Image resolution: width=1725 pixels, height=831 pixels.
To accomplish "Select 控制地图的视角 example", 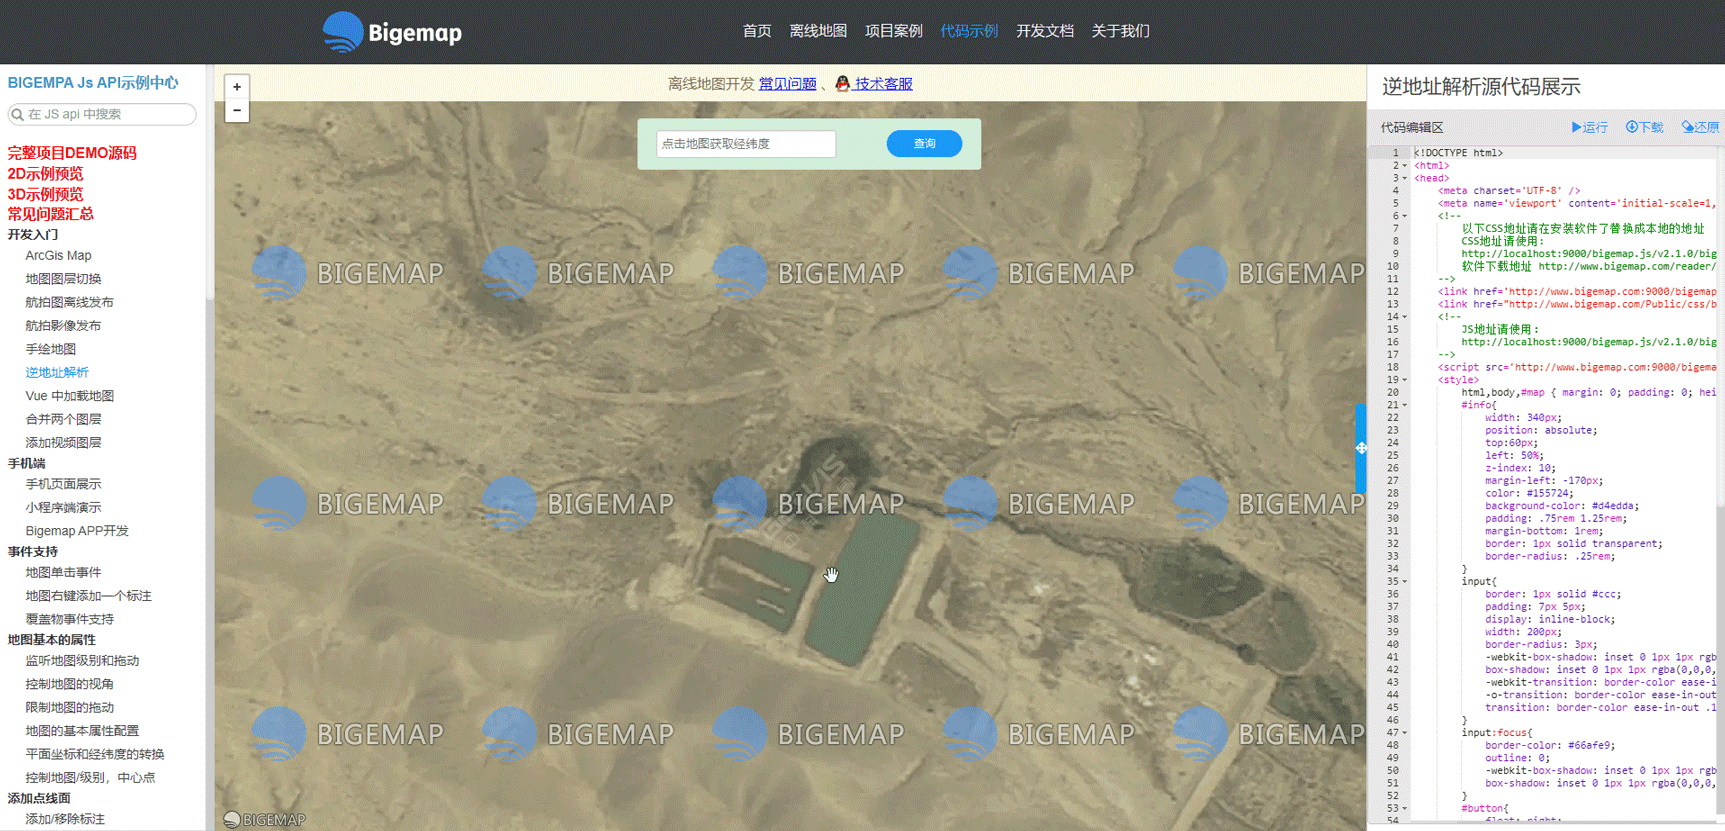I will tap(69, 684).
